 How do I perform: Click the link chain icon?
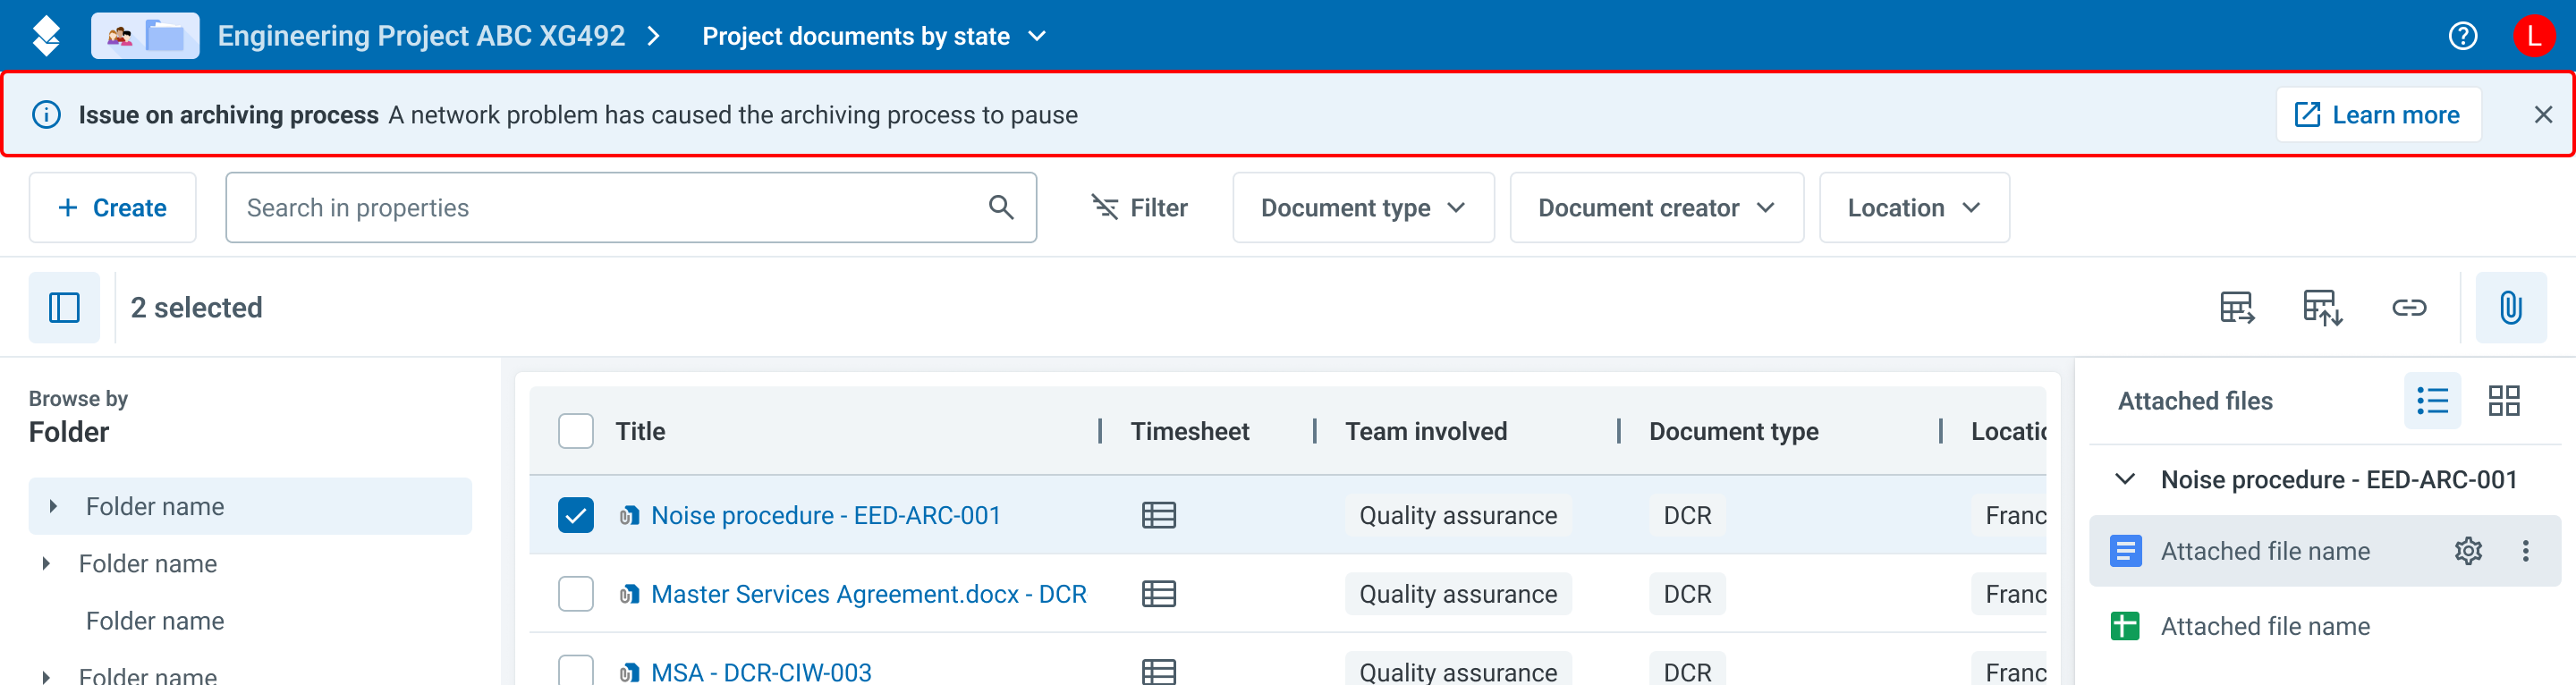coord(2409,308)
